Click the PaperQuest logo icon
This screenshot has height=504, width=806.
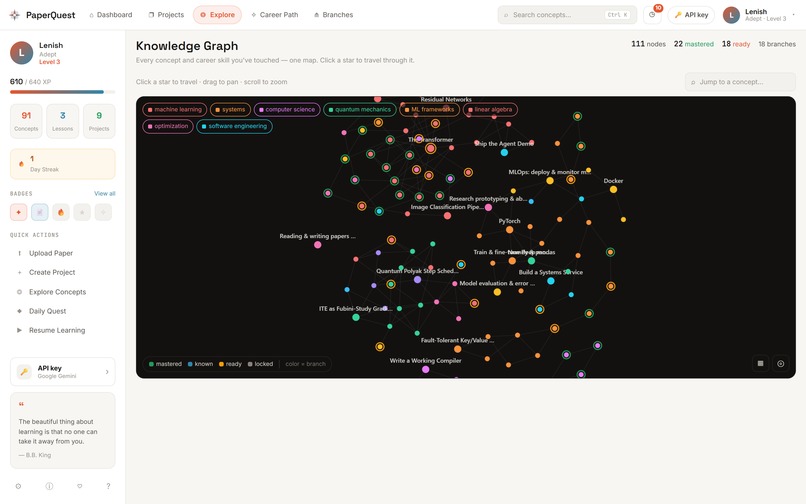coord(14,15)
